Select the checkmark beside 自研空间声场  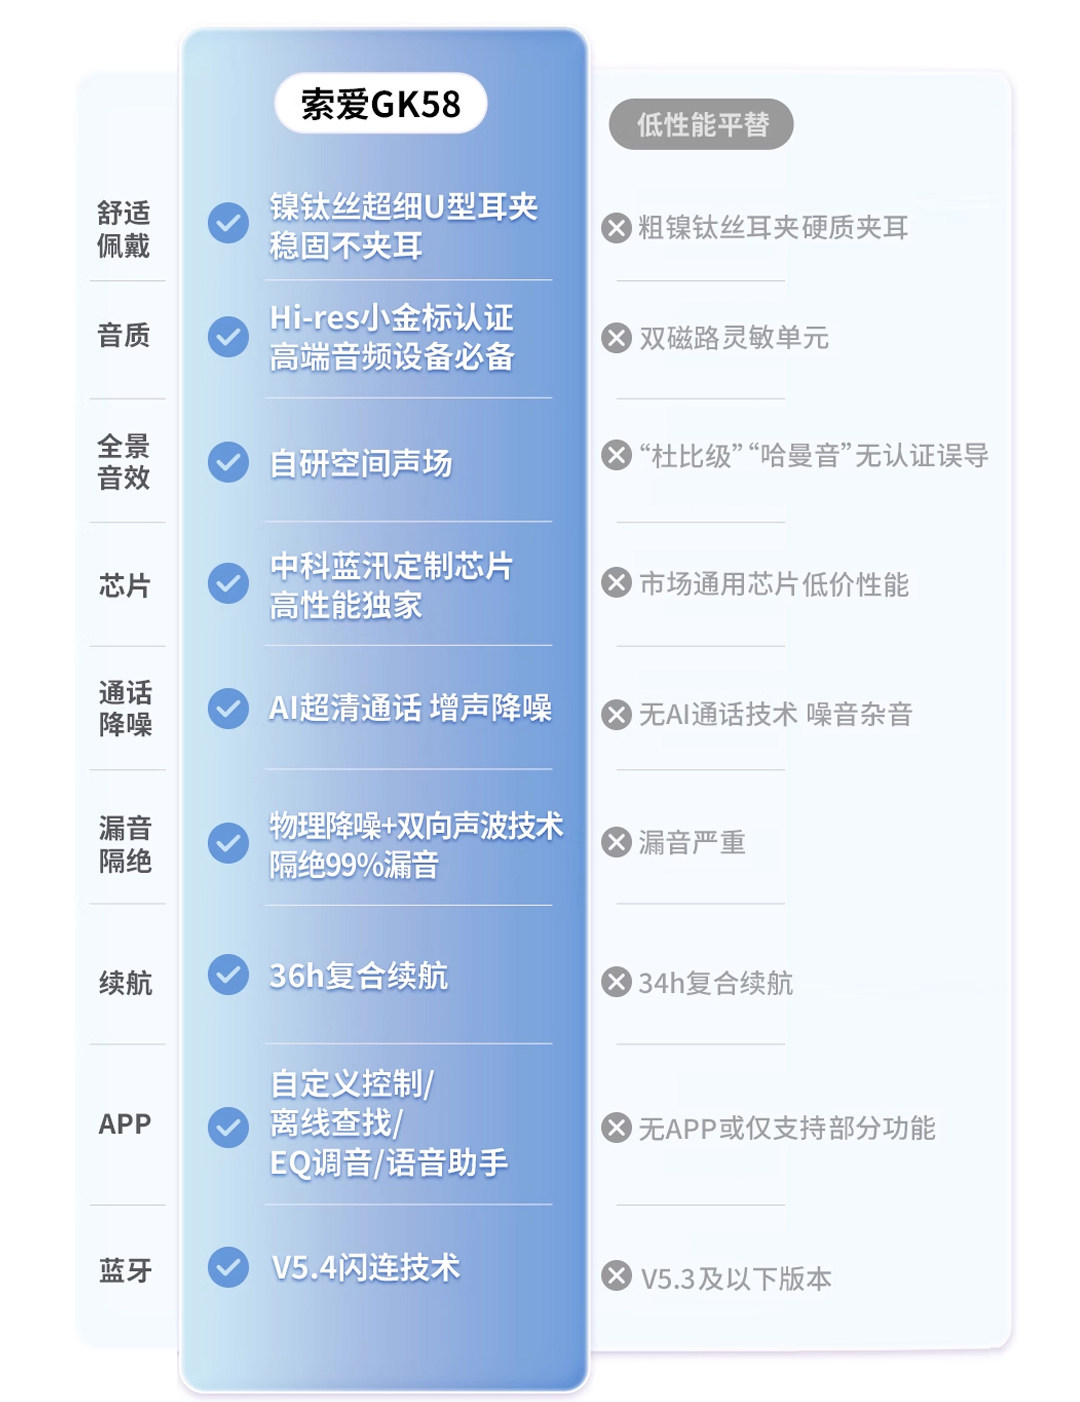(x=228, y=462)
